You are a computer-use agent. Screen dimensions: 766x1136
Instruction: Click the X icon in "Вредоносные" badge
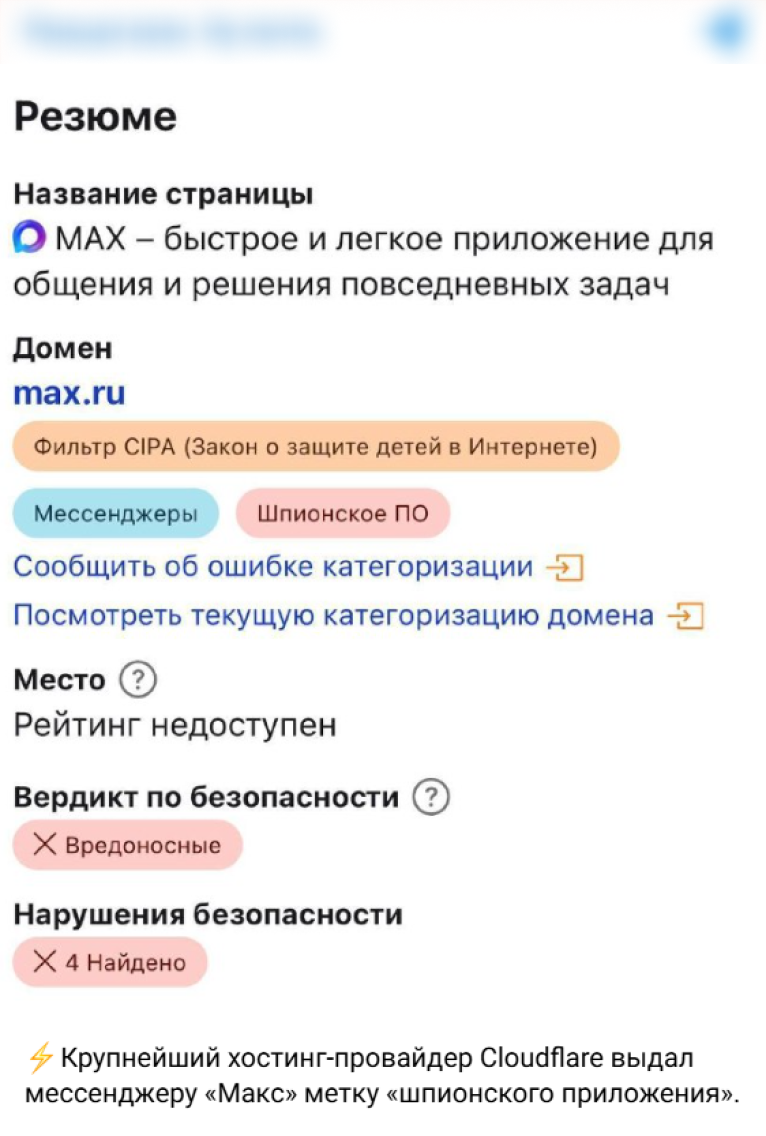click(45, 845)
